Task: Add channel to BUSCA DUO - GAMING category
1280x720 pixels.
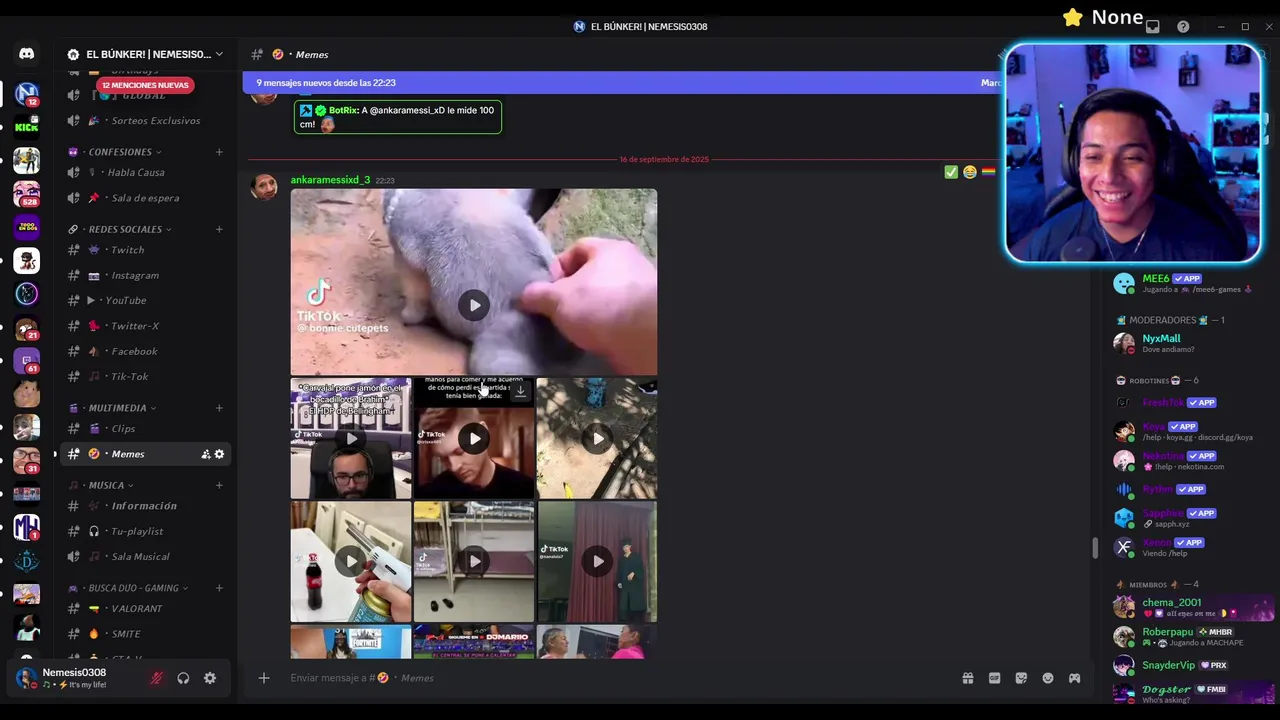Action: point(219,588)
